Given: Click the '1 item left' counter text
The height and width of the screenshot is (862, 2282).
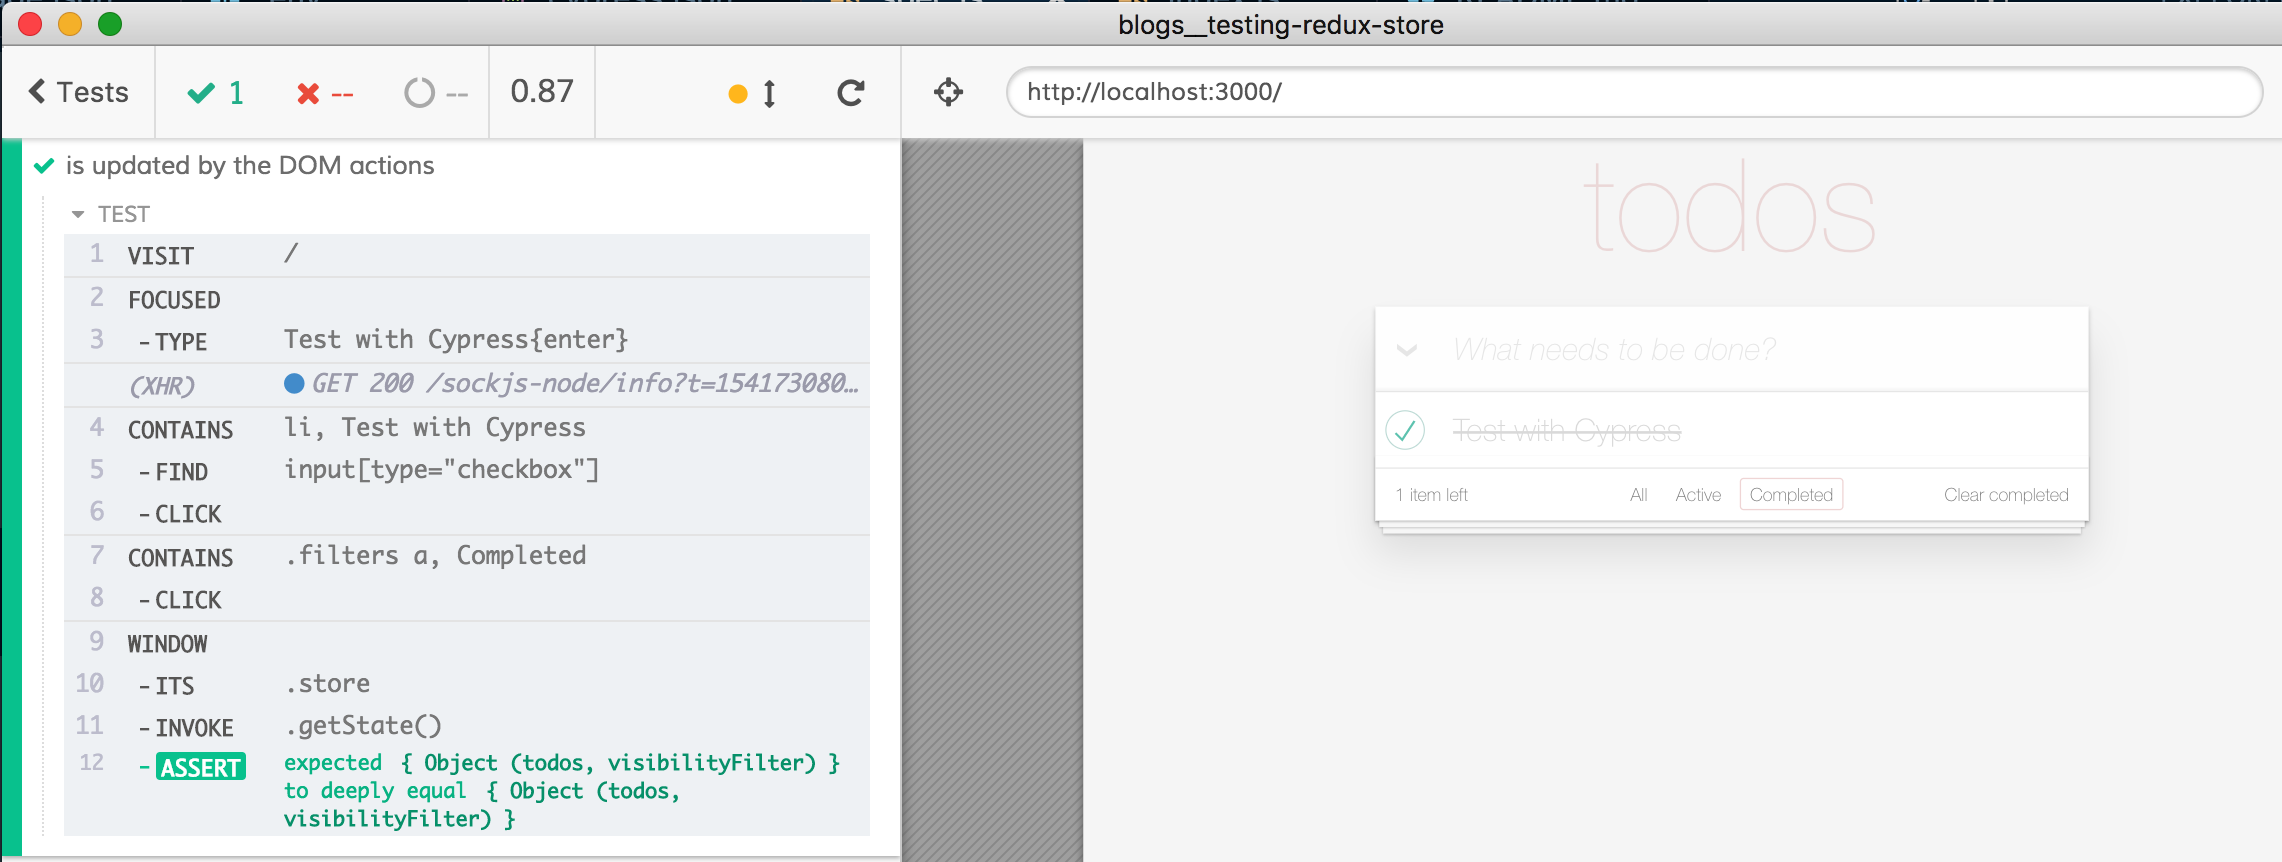Looking at the screenshot, I should [1432, 495].
